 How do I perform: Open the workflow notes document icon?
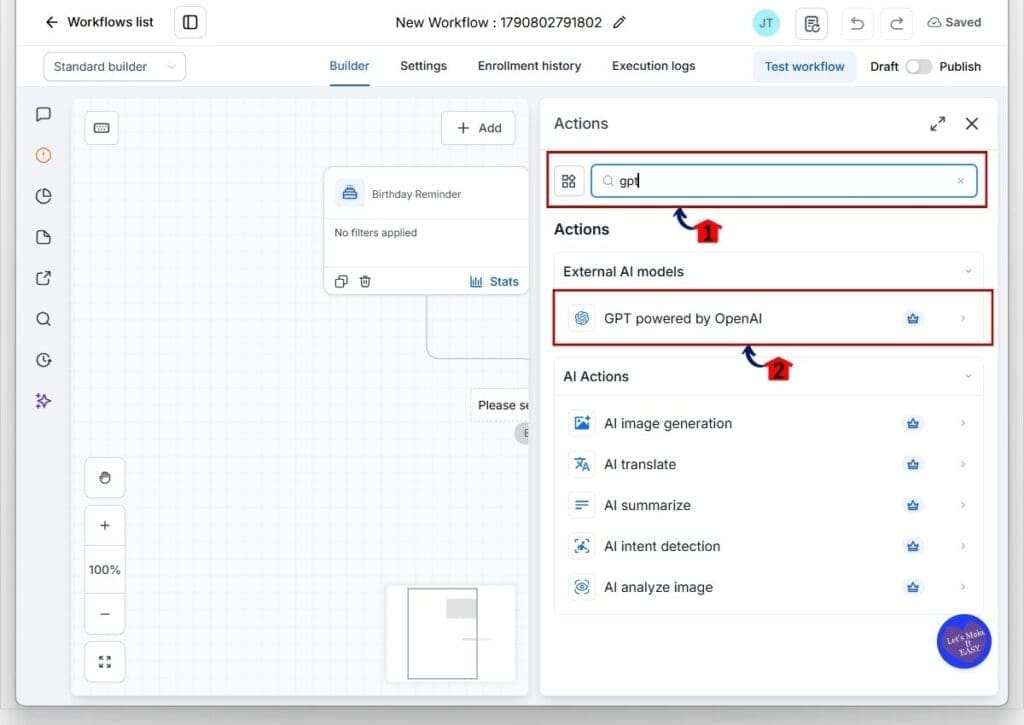tap(812, 24)
